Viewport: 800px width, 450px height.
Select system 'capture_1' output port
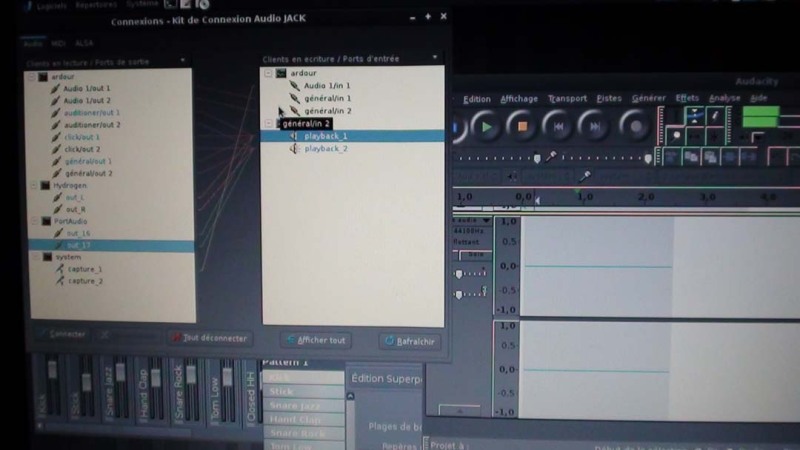click(x=85, y=269)
